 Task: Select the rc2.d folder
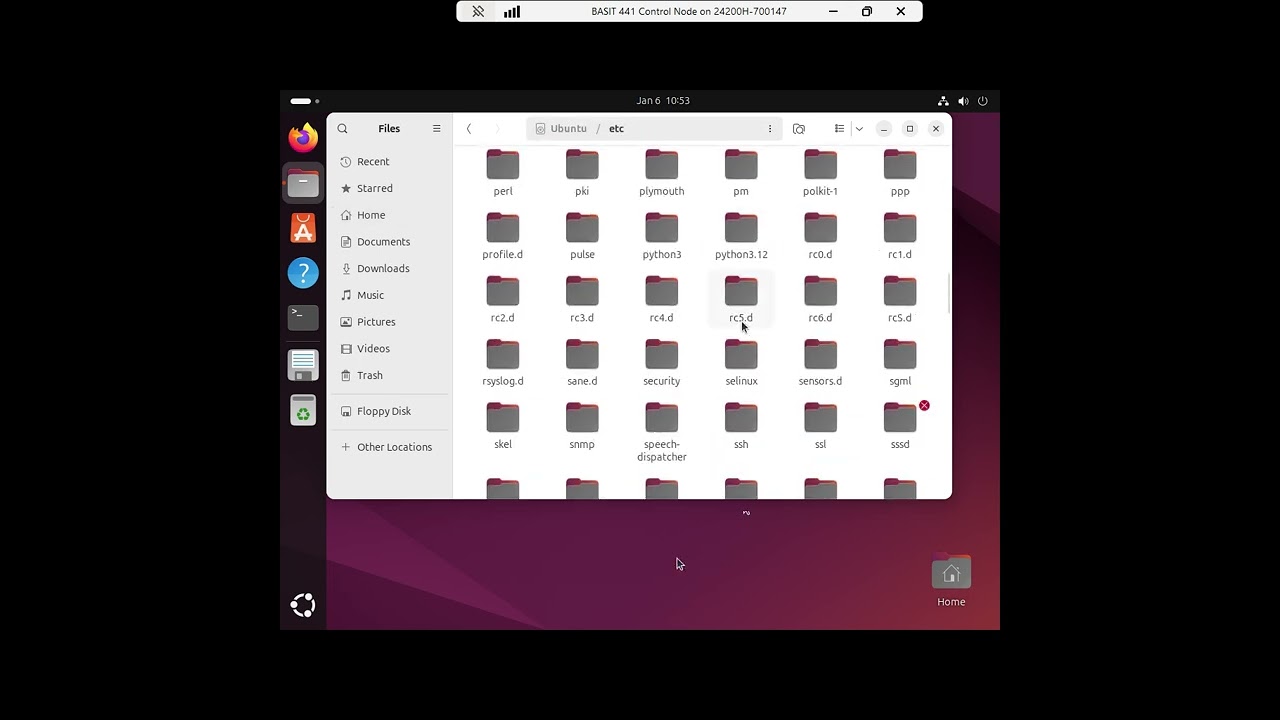503,299
